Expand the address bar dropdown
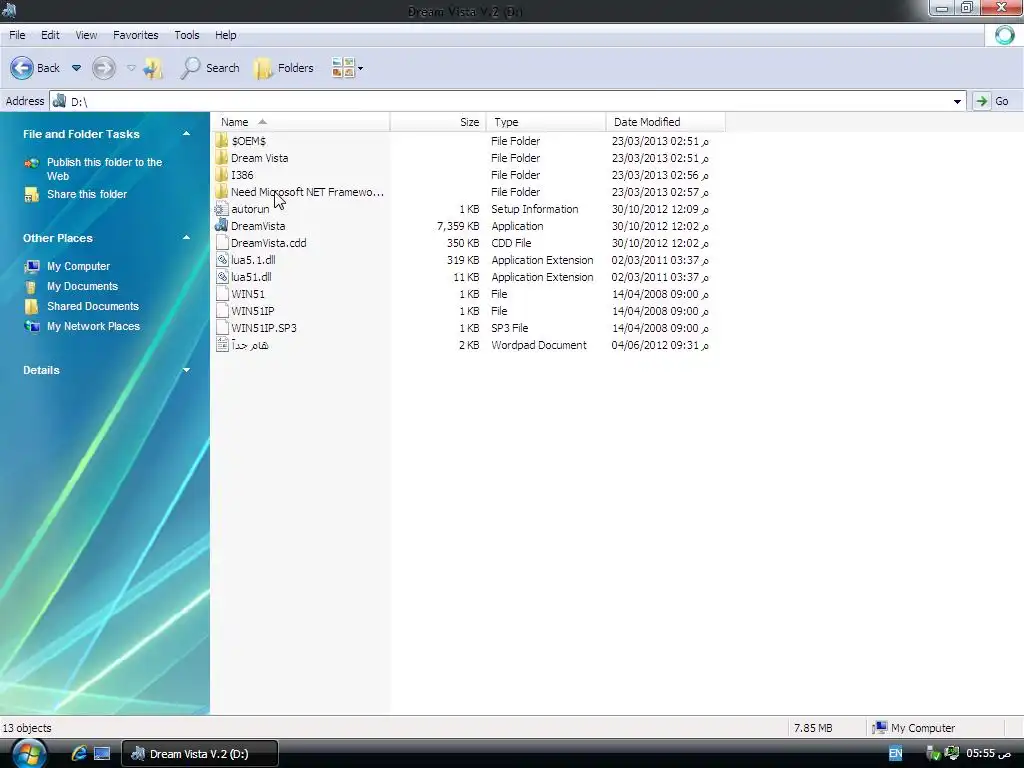The image size is (1024, 768). [957, 101]
